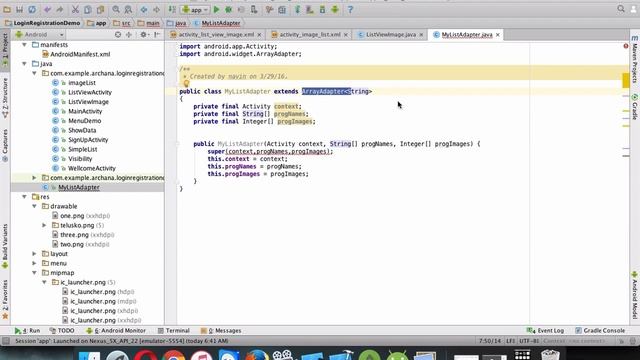Open the Structure side tab
Viewport: 640px width, 360px height.
5,98
